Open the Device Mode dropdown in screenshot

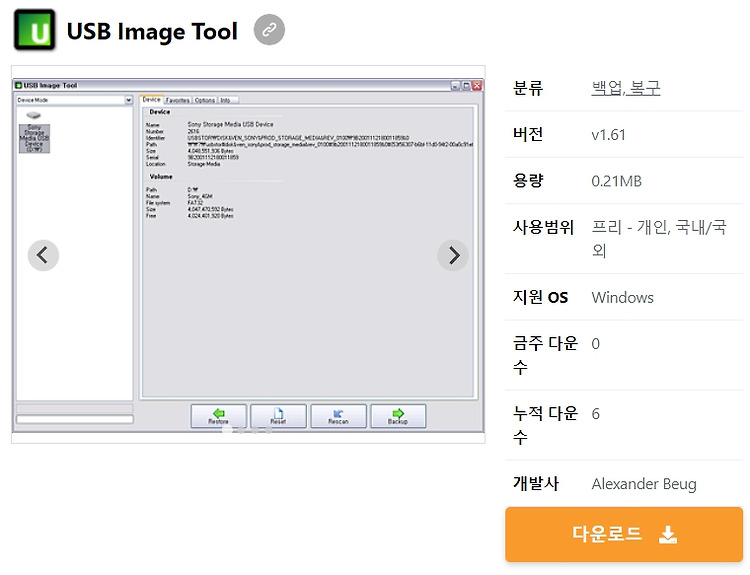pyautogui.click(x=74, y=100)
